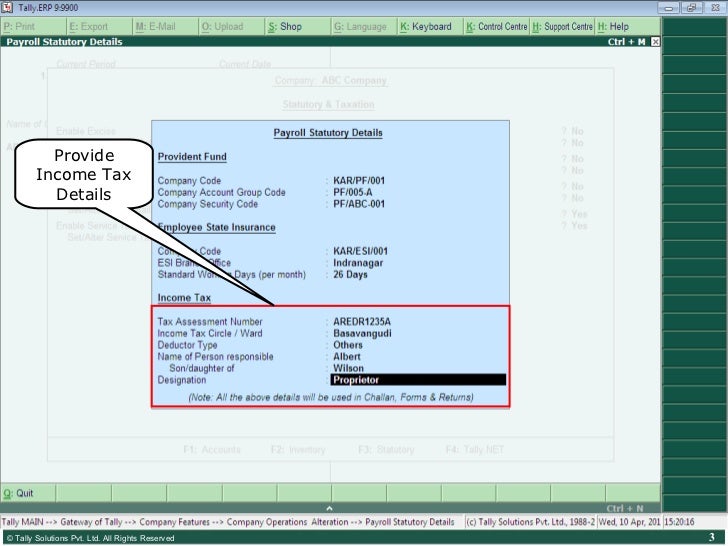Screen dimensions: 728x546
Task: Edit the PF Company Code field KAR/PF/001
Action: pos(359,181)
